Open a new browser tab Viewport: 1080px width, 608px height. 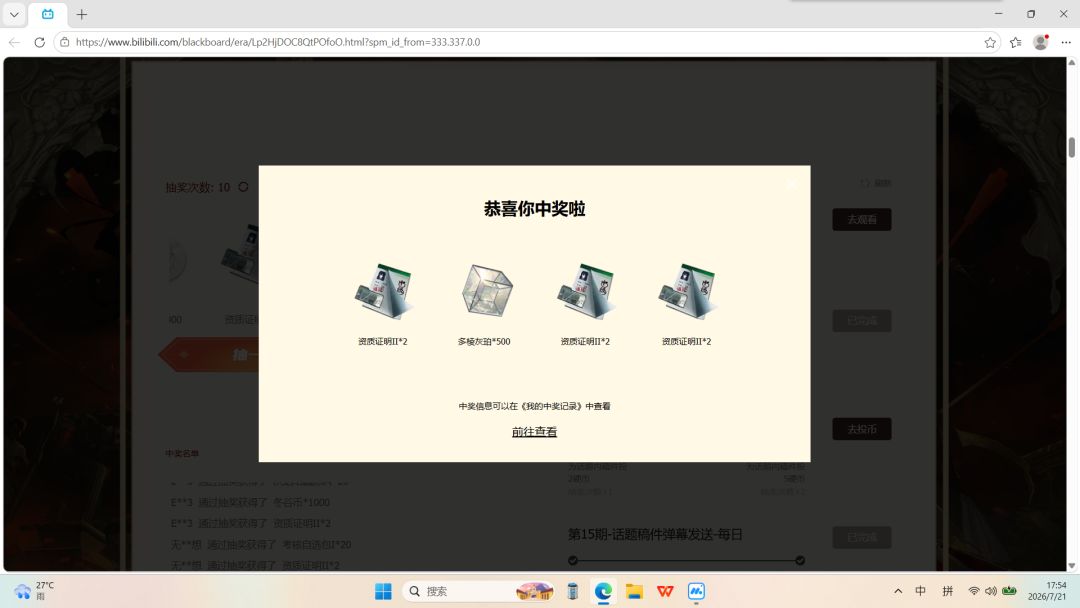tap(82, 14)
